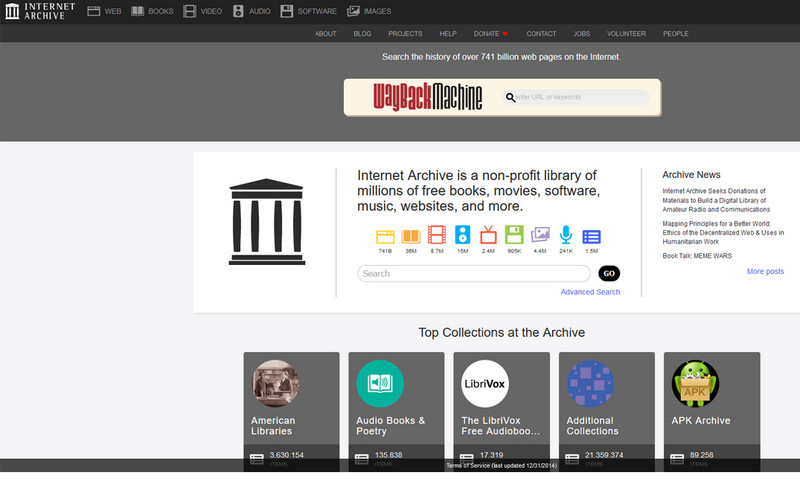
Task: Open the Web section icon in navbar
Action: pos(93,11)
